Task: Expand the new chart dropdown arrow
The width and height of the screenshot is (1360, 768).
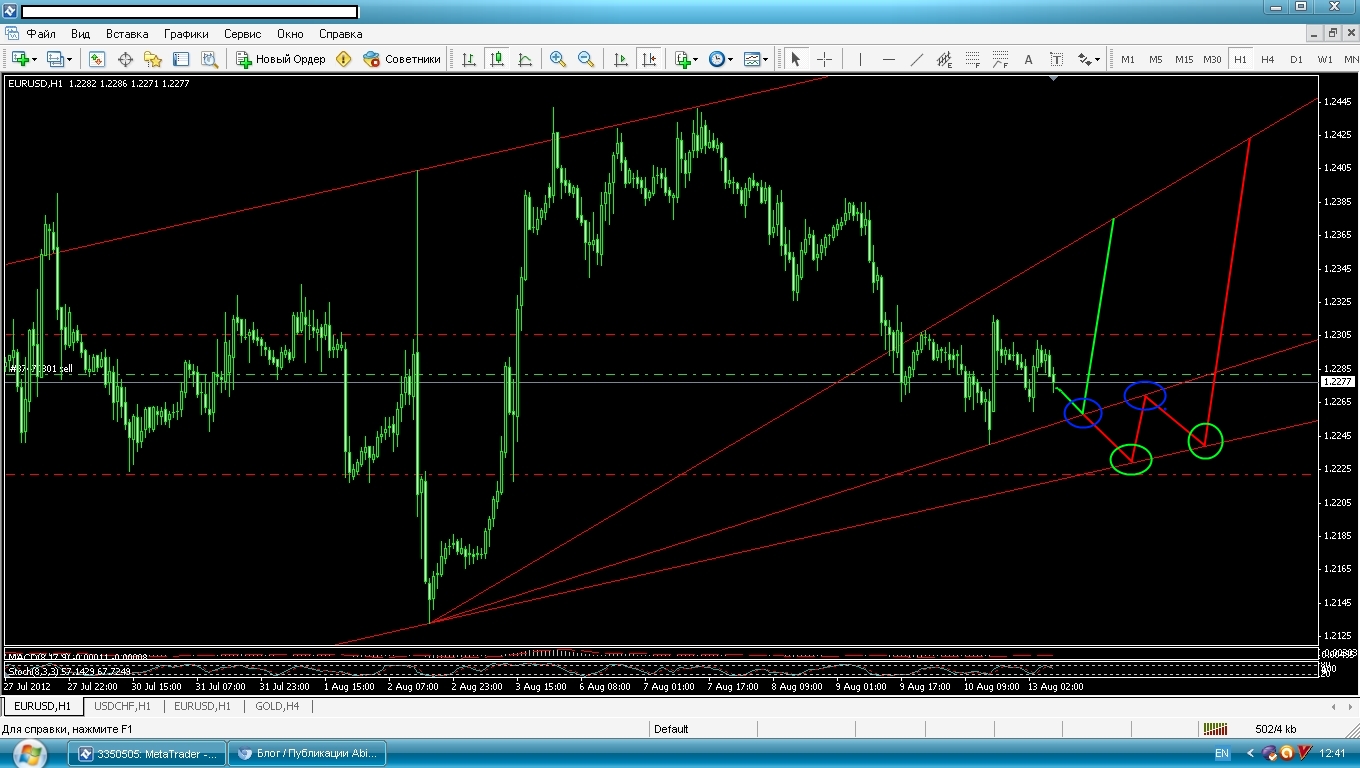Action: point(36,60)
